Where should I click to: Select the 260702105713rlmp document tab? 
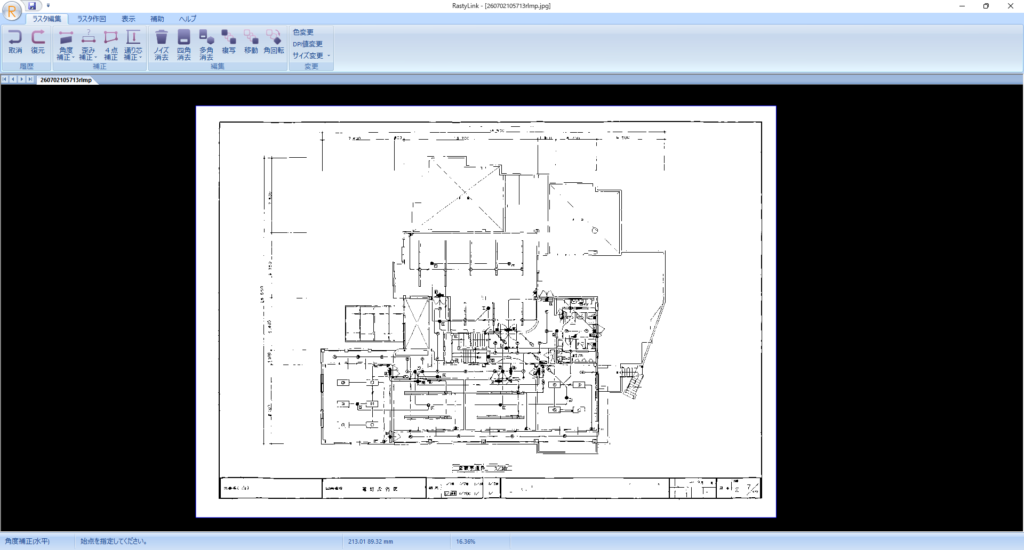tap(66, 80)
